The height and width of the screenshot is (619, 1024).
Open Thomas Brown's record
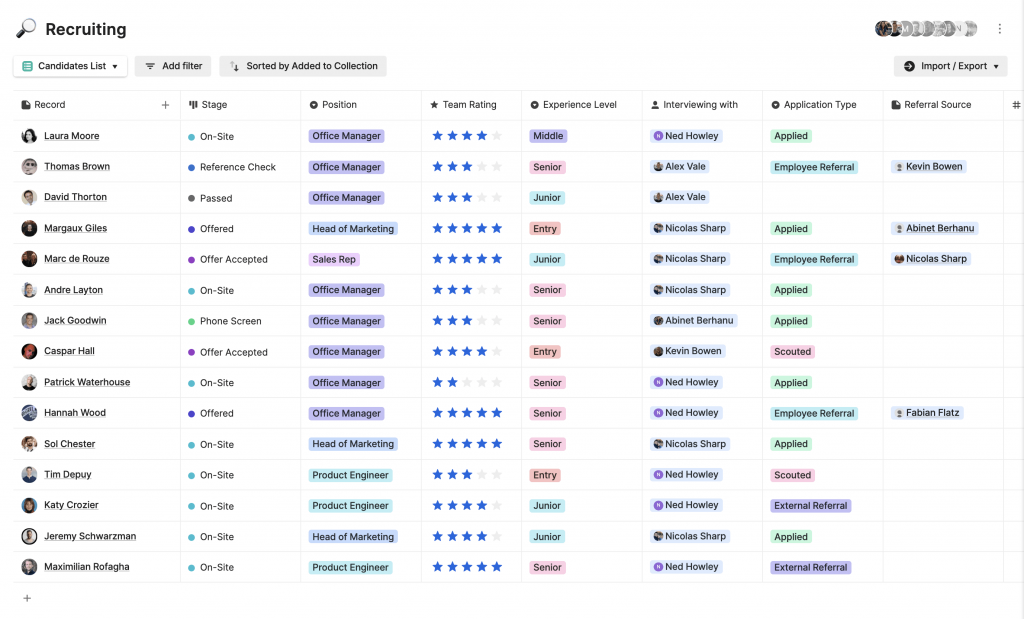(x=77, y=167)
